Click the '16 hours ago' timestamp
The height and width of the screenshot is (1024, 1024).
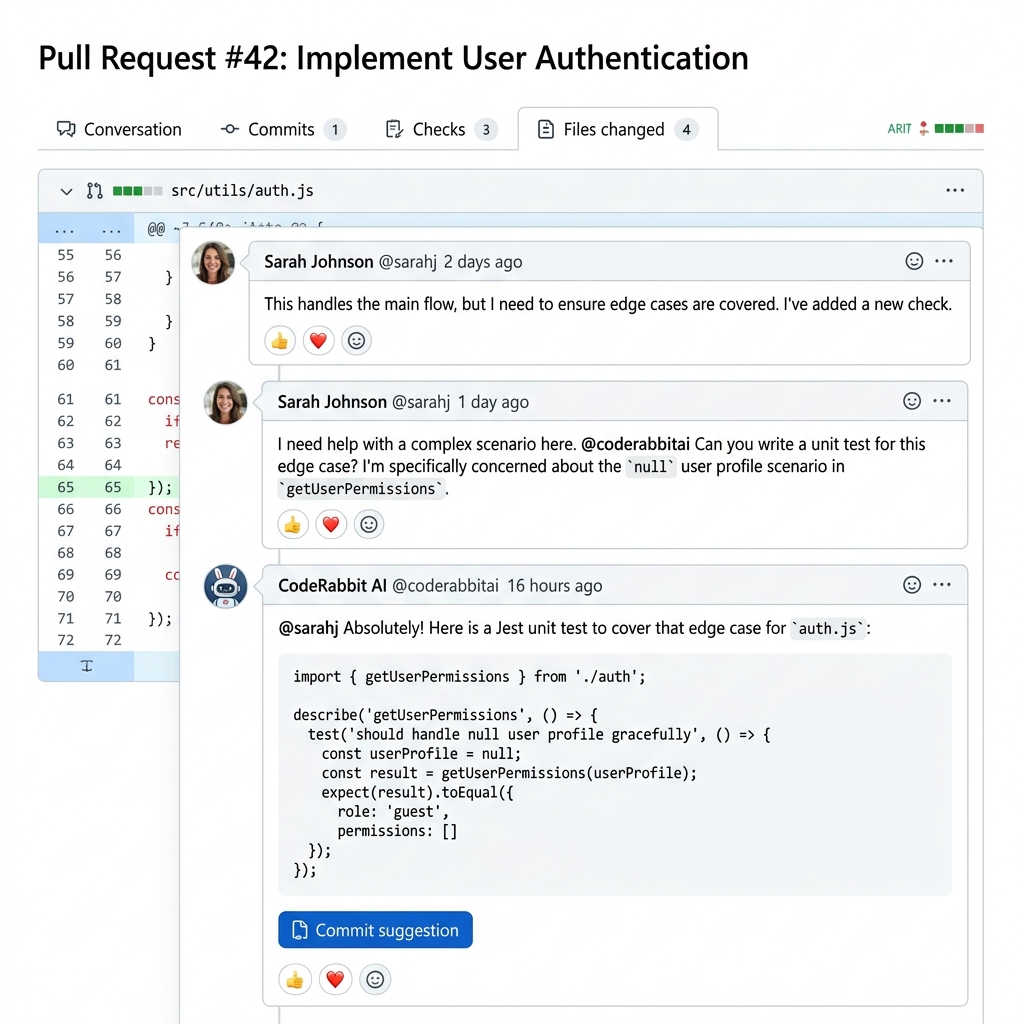pos(554,586)
